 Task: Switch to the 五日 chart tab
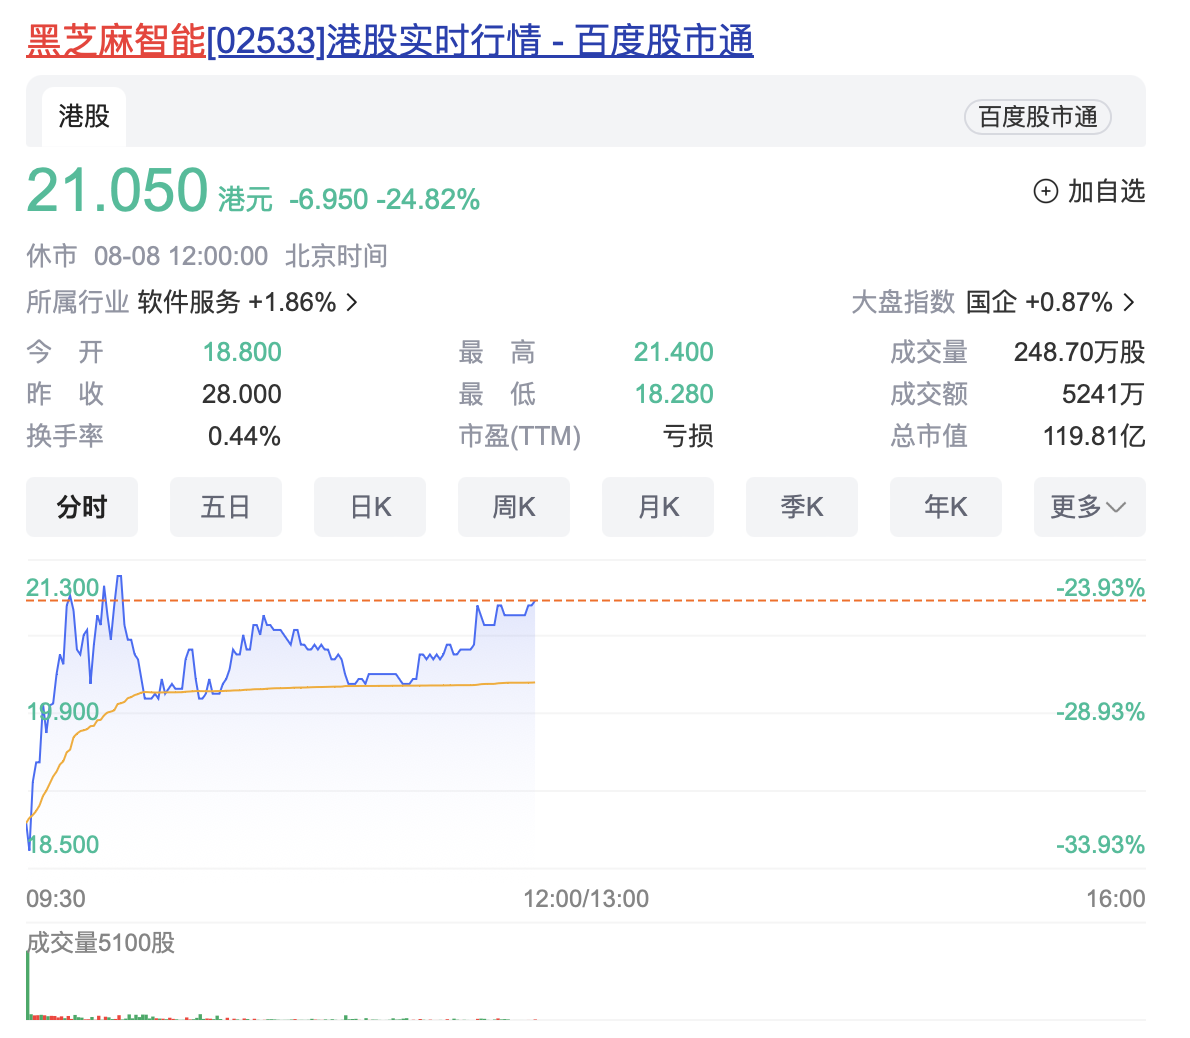pyautogui.click(x=225, y=507)
